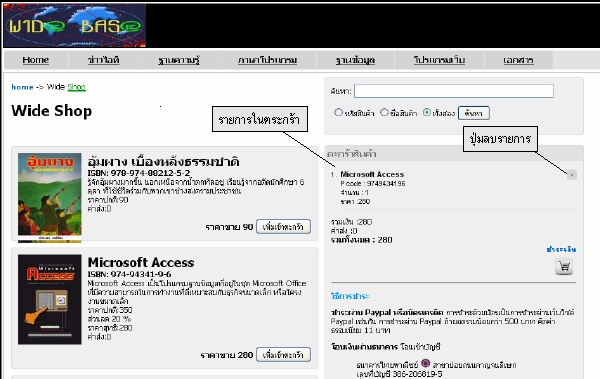This screenshot has height=379, width=600.
Task: Click the Microsoft Access product title
Action: [x=141, y=263]
